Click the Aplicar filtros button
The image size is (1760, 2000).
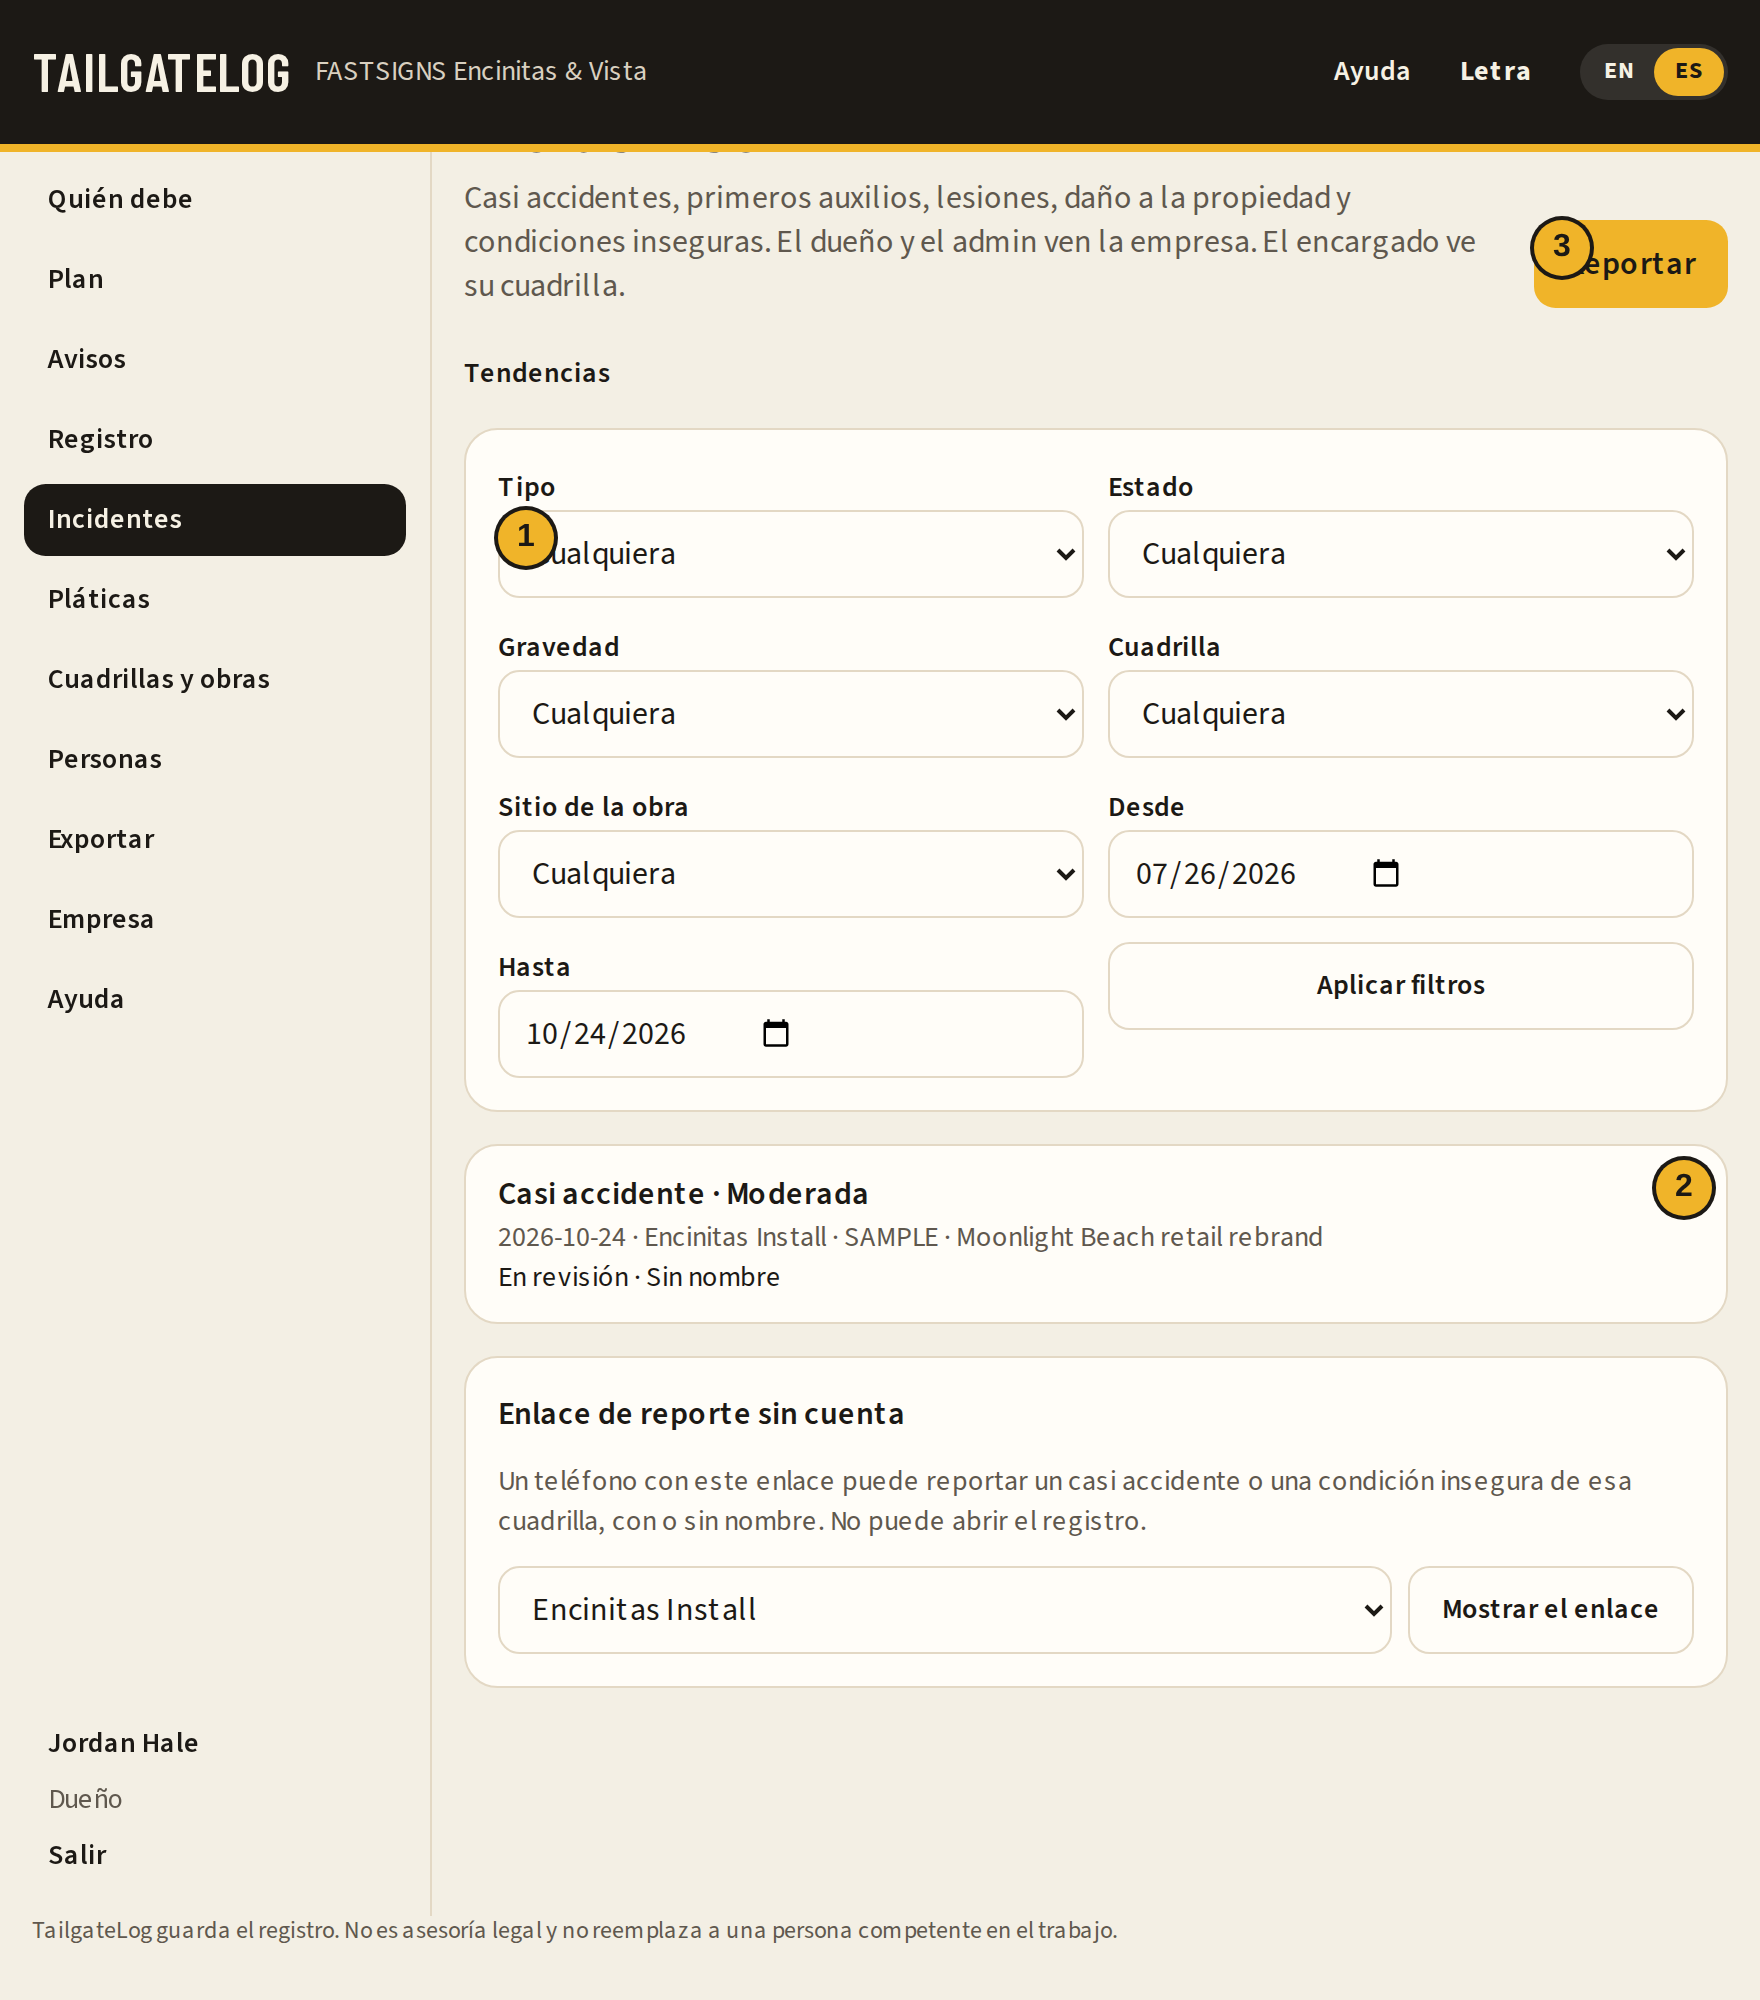coord(1400,986)
